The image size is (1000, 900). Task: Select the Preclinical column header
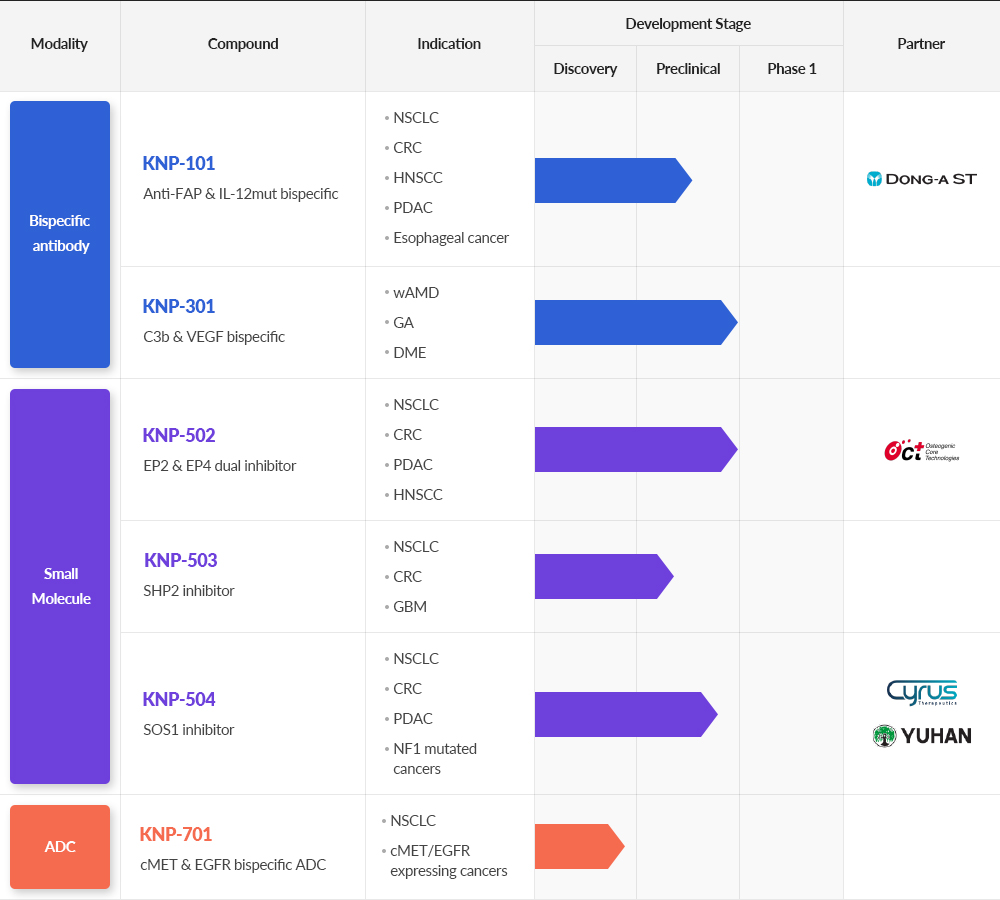click(x=688, y=69)
